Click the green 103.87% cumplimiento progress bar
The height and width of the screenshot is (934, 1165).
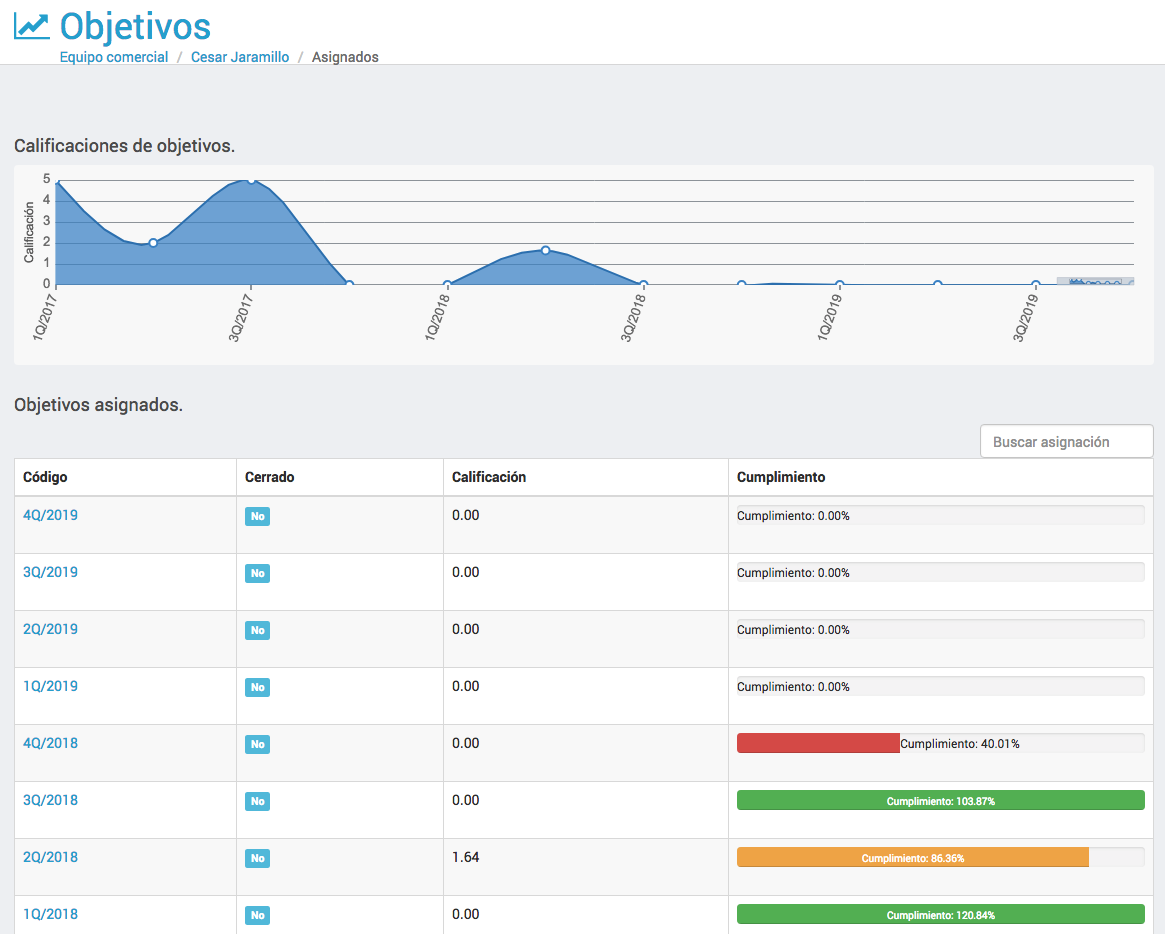coord(941,800)
